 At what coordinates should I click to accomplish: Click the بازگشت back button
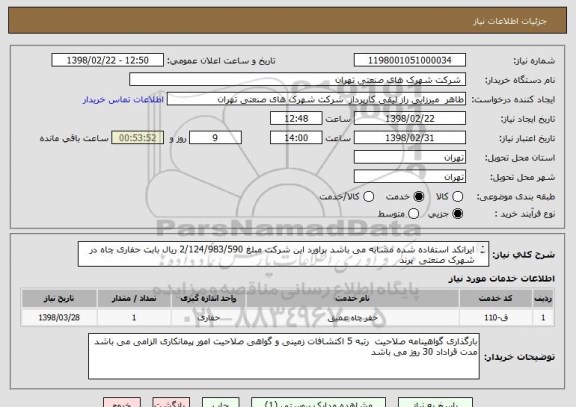click(171, 403)
